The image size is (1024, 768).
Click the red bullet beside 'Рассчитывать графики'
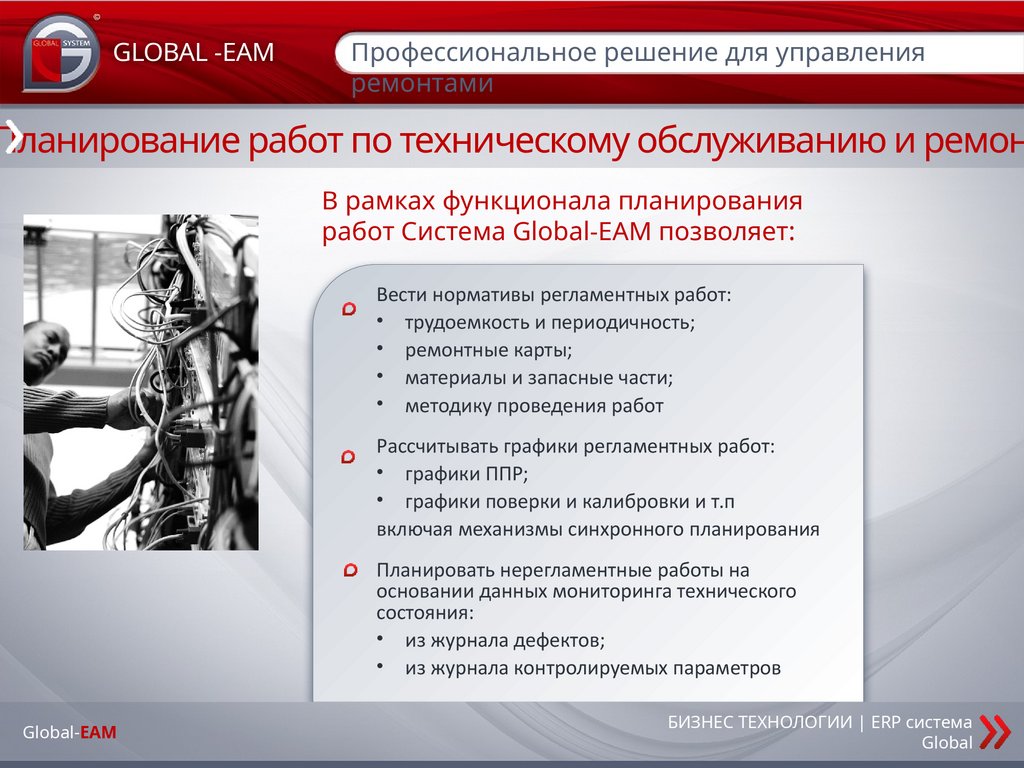pyautogui.click(x=349, y=456)
